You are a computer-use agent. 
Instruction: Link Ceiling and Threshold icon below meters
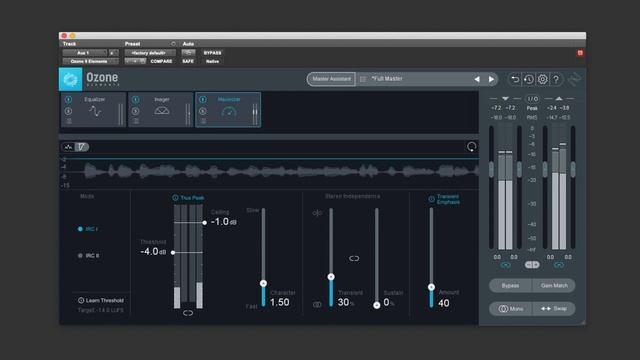pyautogui.click(x=188, y=313)
